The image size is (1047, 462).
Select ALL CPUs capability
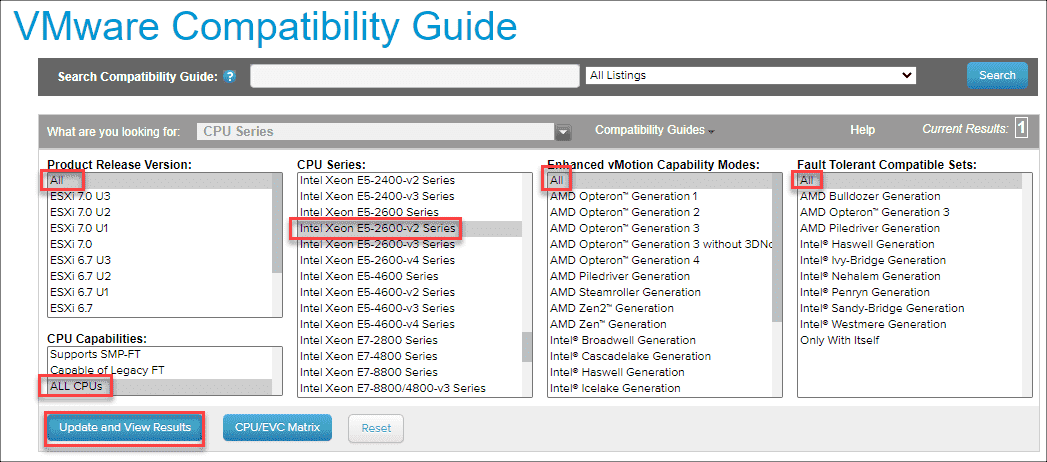pos(160,387)
